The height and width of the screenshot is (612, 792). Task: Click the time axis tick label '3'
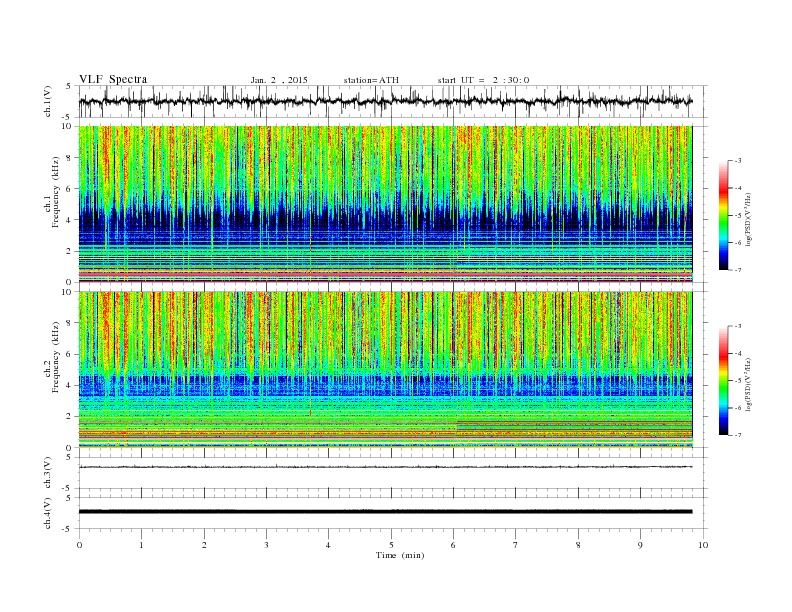266,545
